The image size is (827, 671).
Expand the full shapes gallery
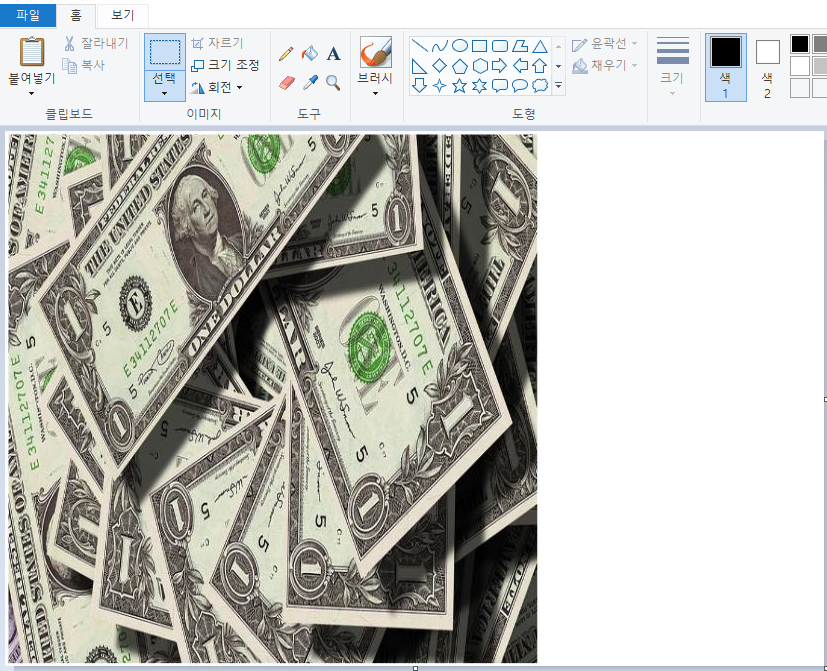tap(559, 85)
